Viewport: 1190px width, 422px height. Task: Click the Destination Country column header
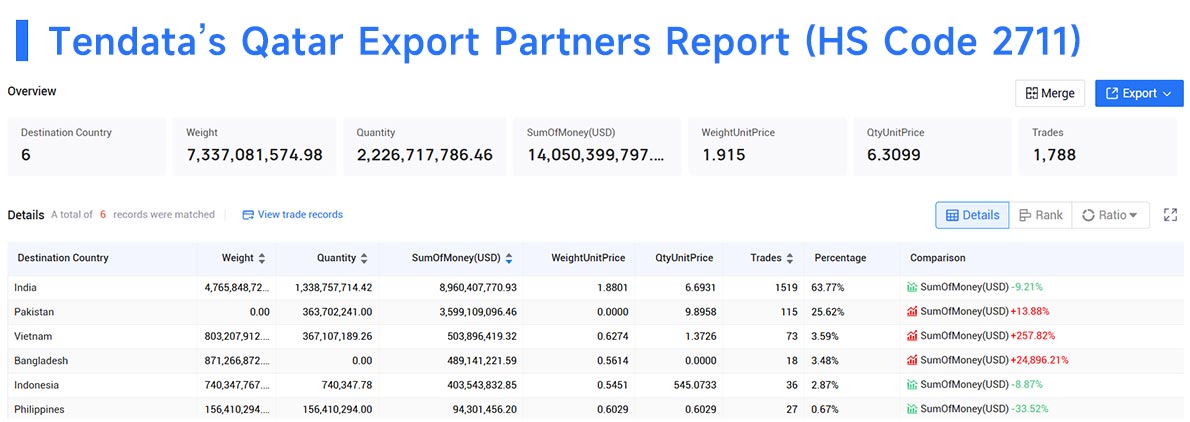63,258
